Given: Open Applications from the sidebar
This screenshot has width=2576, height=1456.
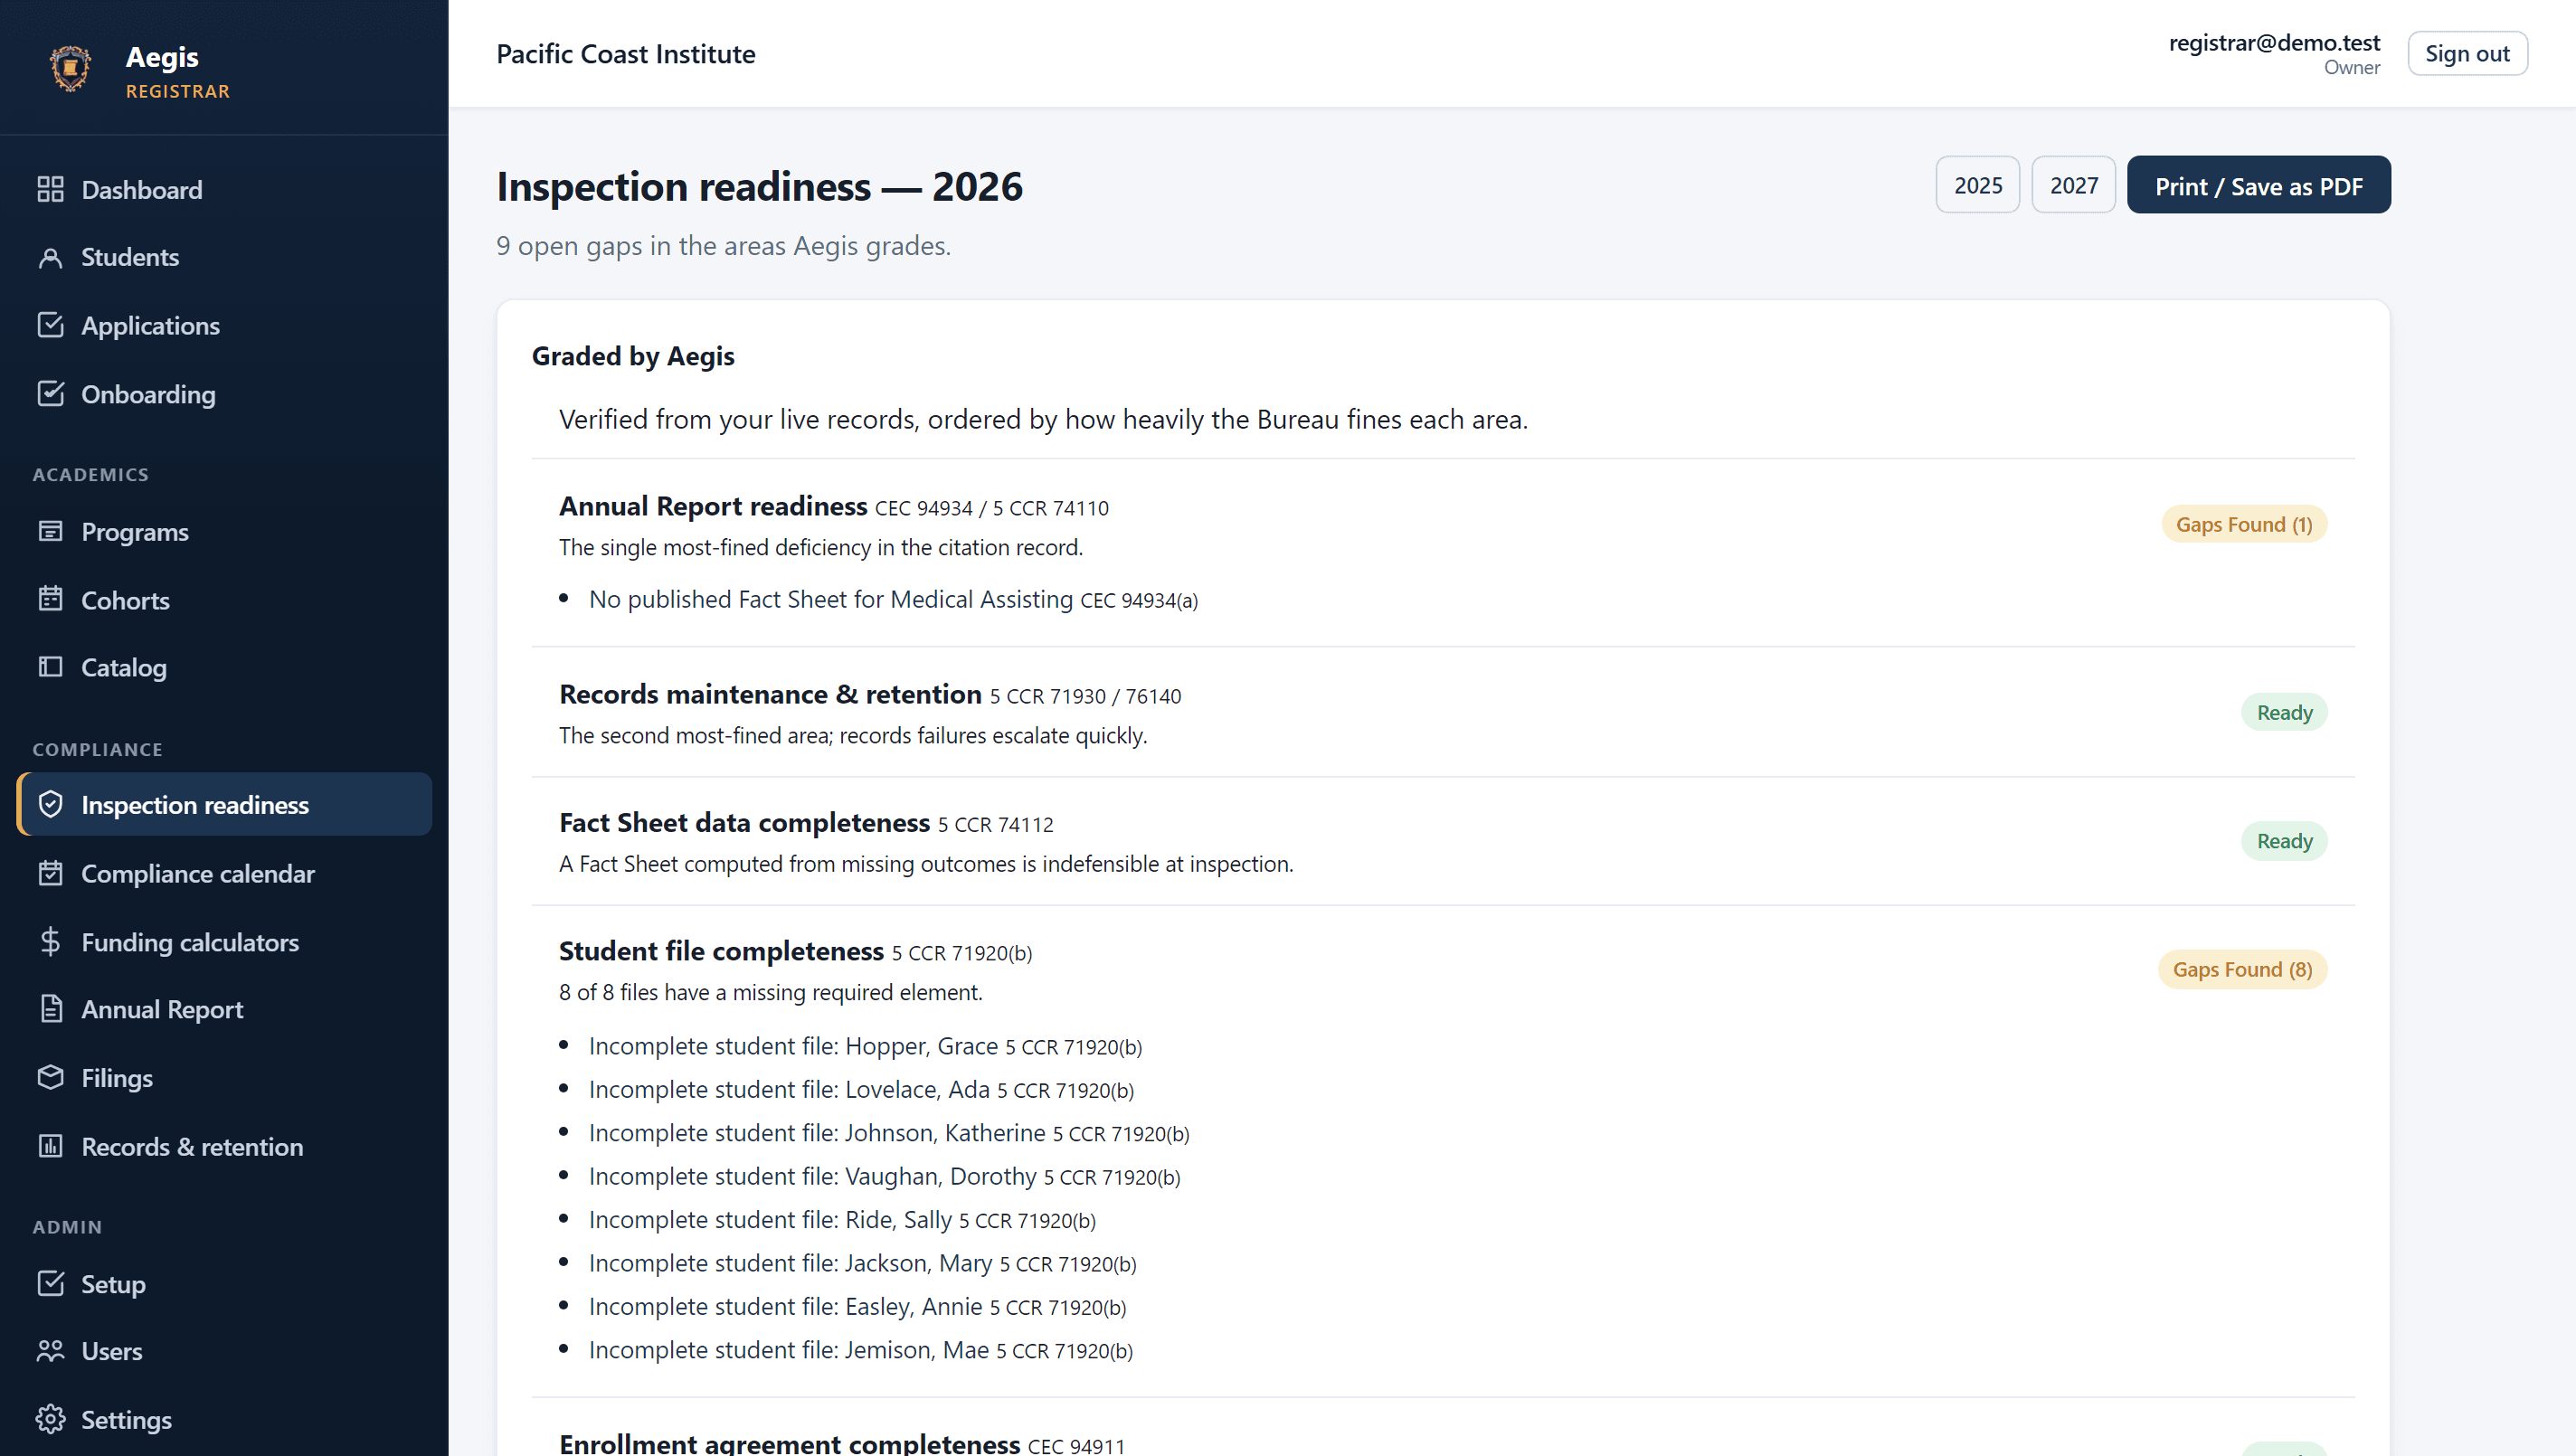Looking at the screenshot, I should coord(224,325).
